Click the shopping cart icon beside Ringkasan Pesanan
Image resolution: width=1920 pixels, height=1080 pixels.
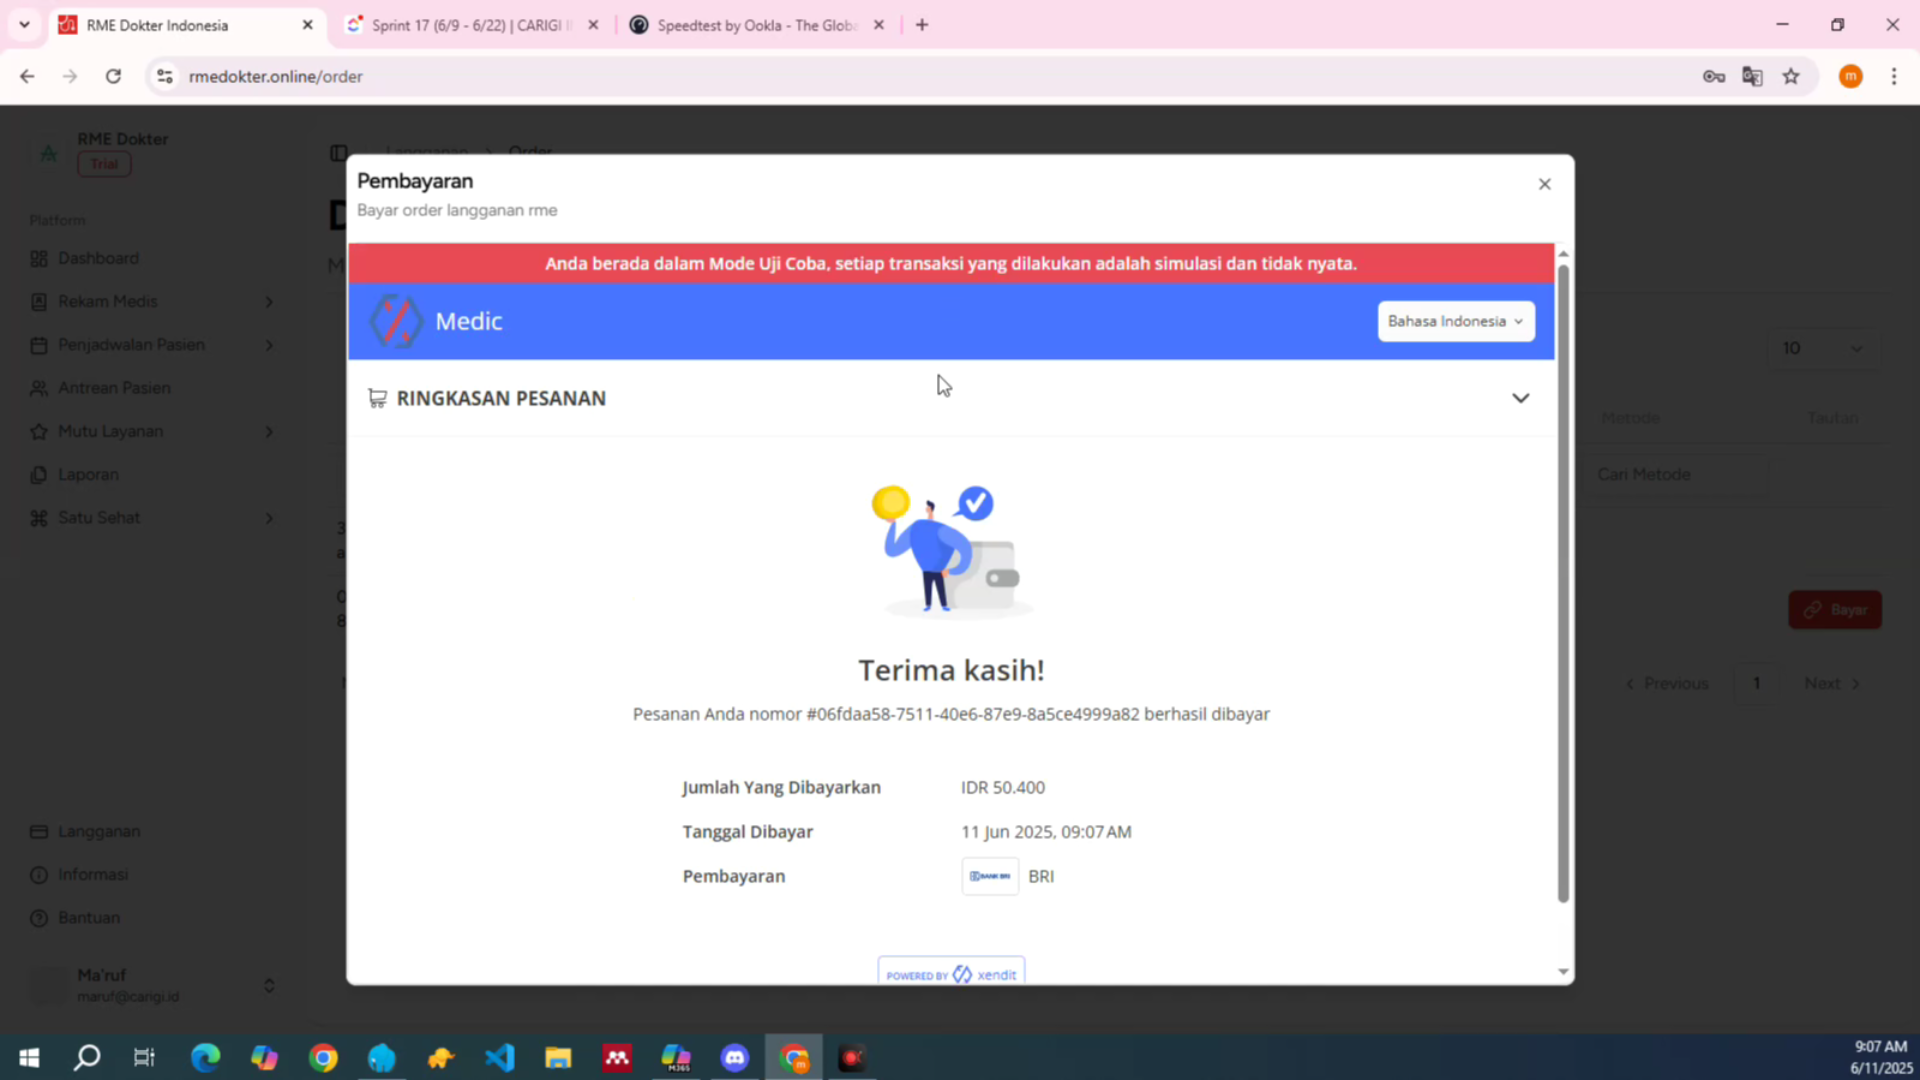377,398
